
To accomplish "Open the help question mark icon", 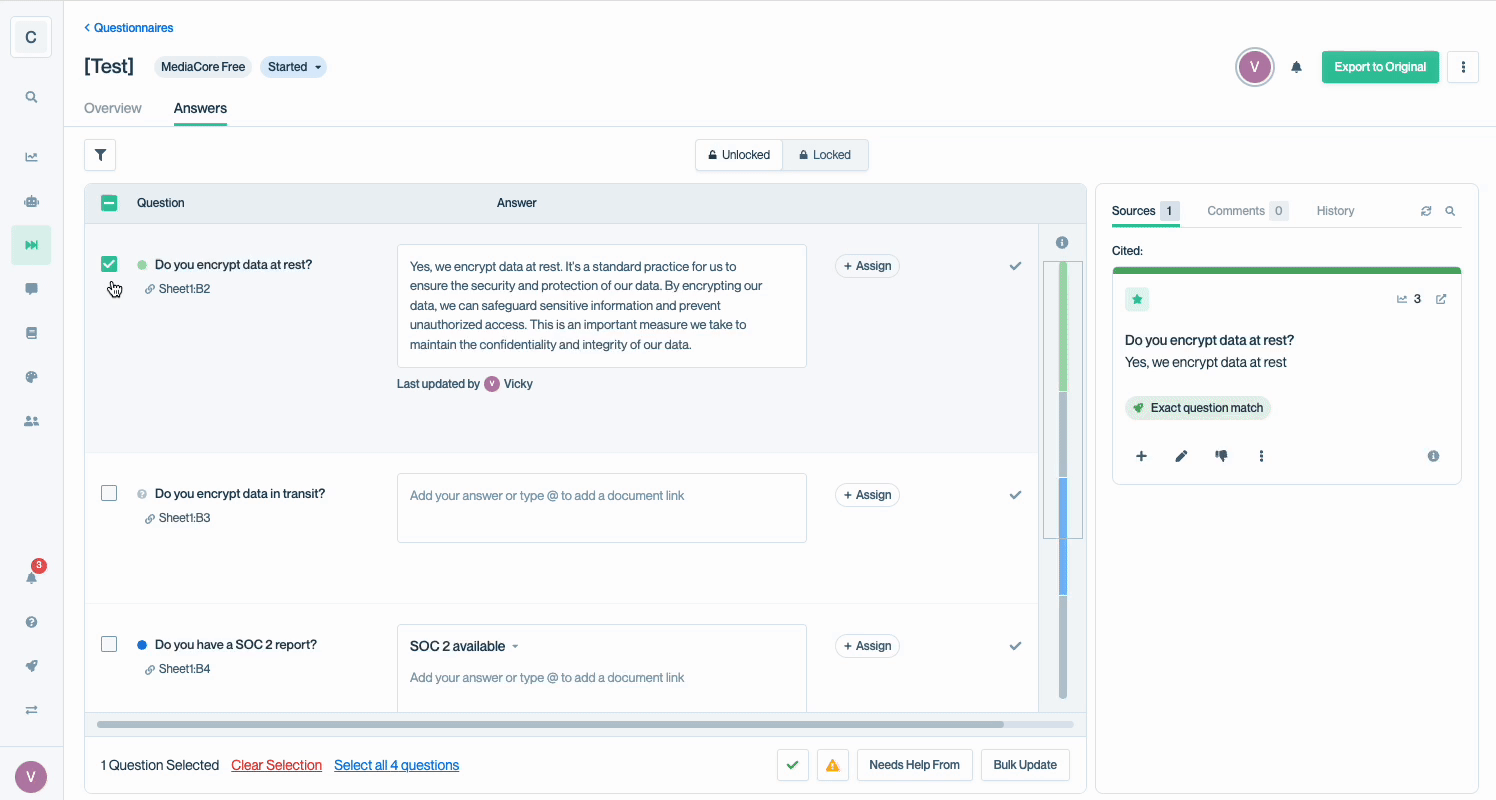I will 31,622.
